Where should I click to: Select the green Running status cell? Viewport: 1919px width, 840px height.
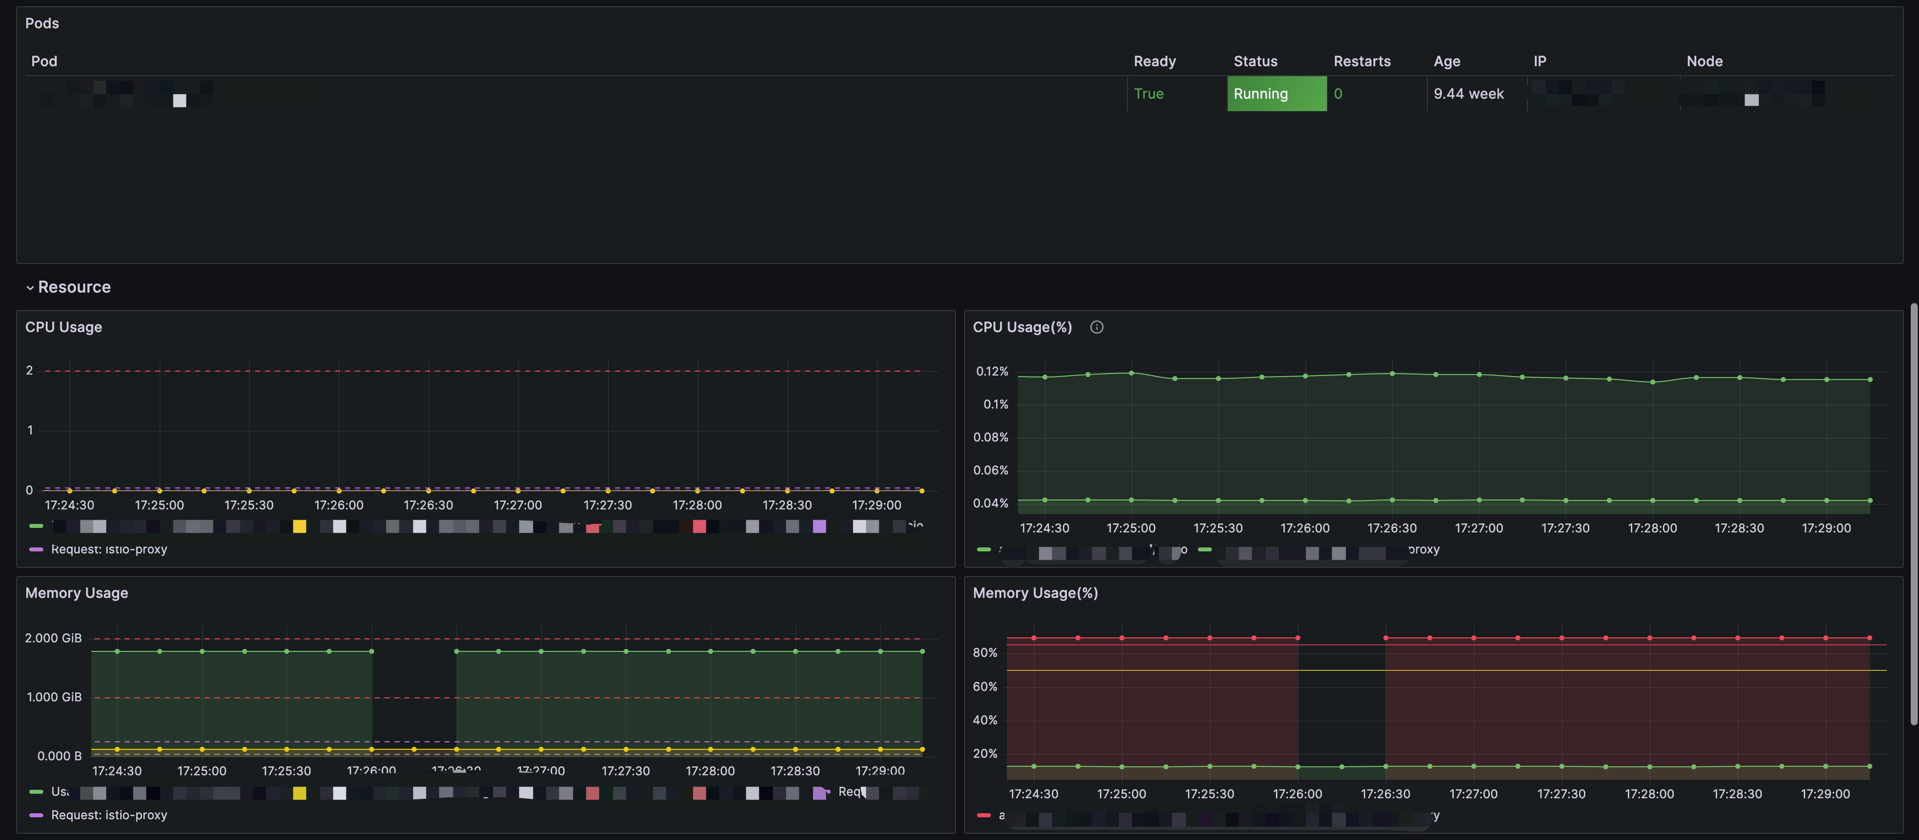point(1276,94)
